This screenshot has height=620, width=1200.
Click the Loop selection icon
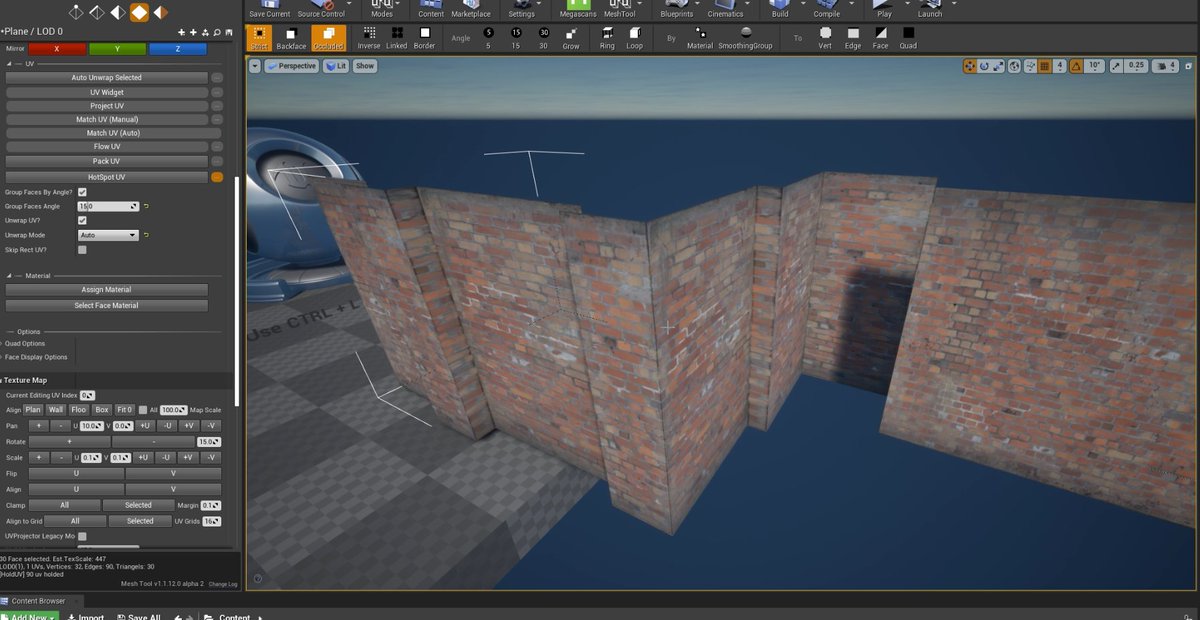[x=635, y=39]
